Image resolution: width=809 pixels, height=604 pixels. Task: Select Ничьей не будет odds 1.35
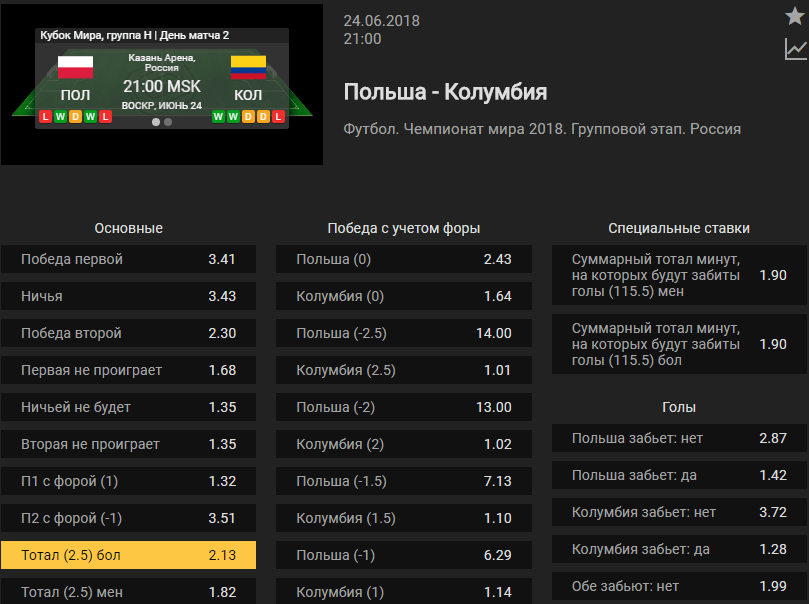point(128,407)
